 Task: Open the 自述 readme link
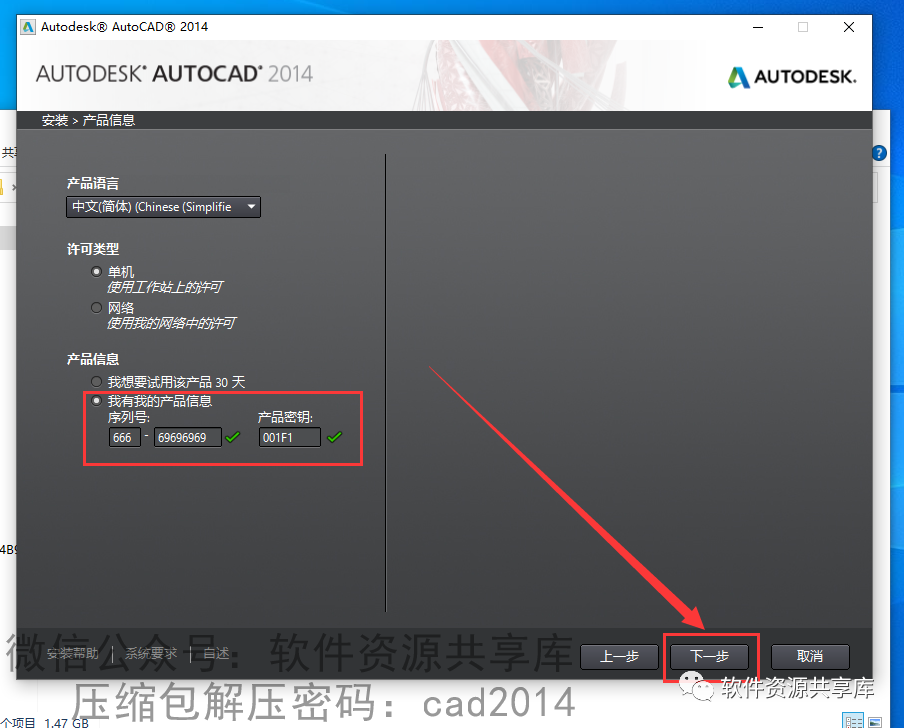[x=216, y=654]
